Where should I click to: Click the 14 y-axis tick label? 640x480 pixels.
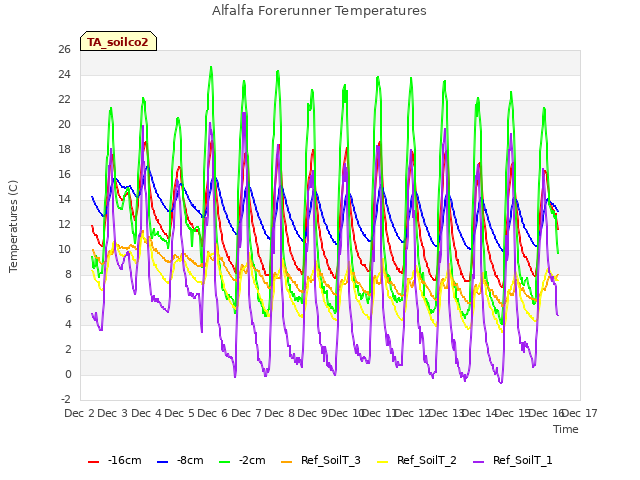click(64, 200)
